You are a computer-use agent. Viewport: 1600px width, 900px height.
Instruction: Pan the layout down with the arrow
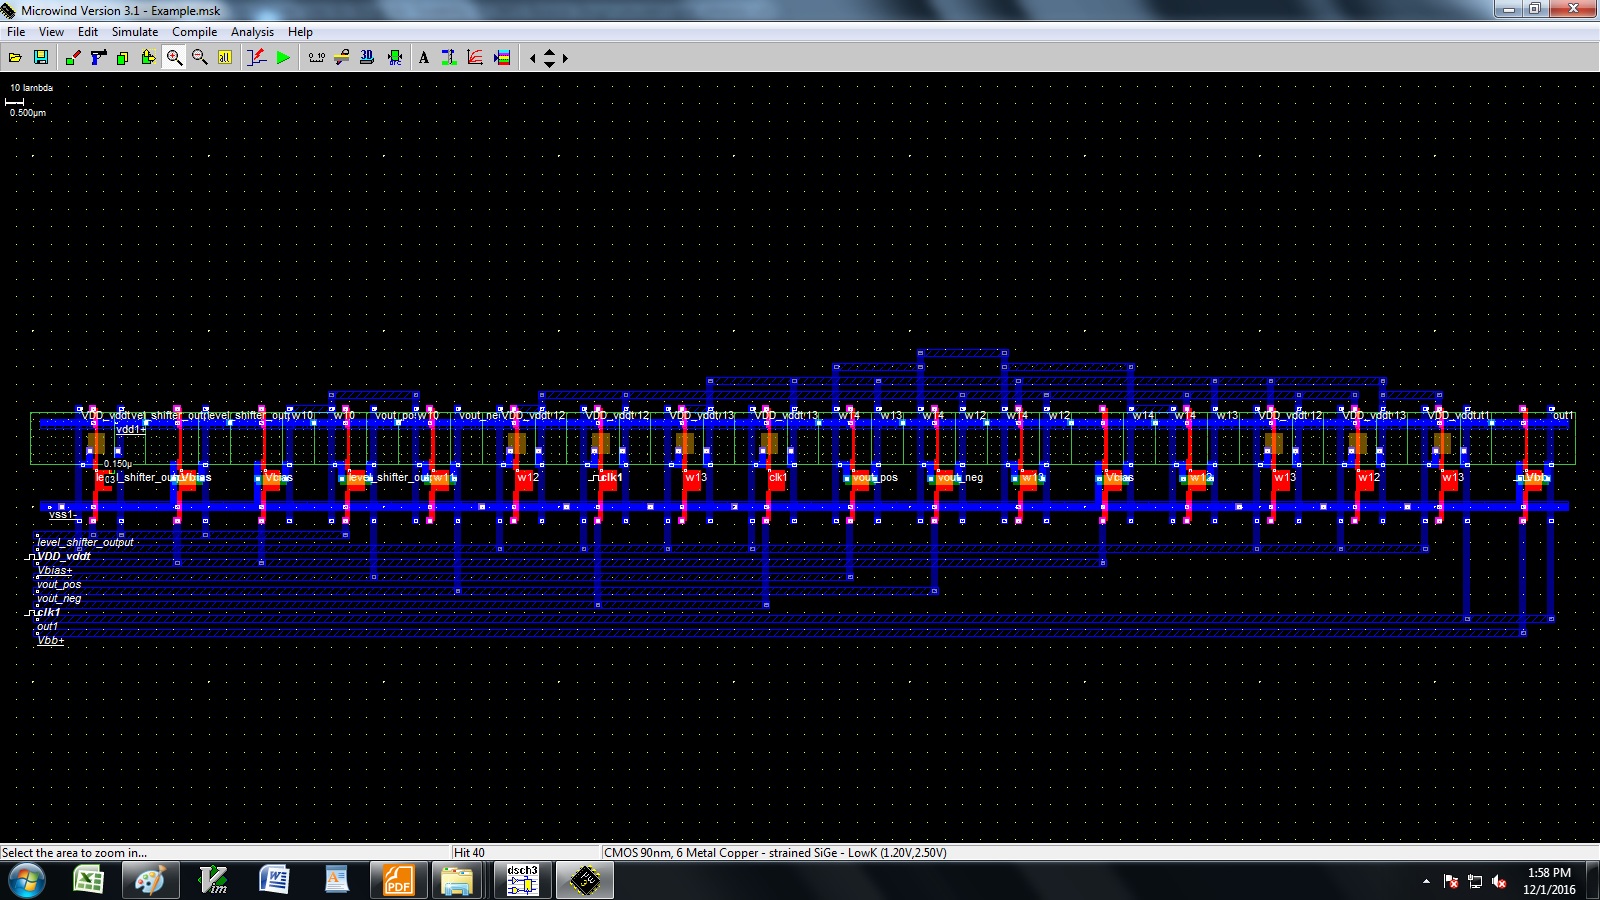(549, 64)
